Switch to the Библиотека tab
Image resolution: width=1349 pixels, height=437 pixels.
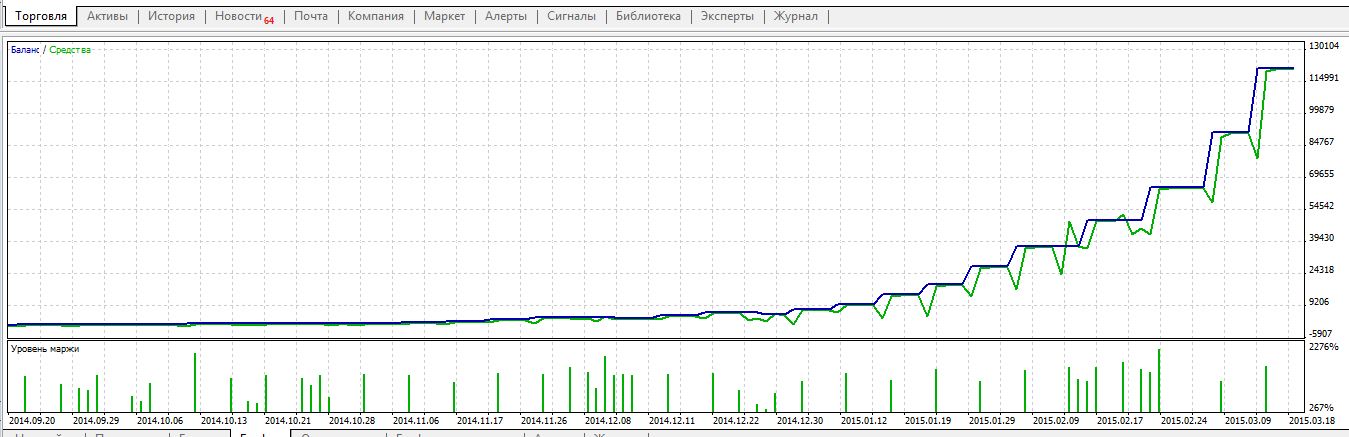649,17
